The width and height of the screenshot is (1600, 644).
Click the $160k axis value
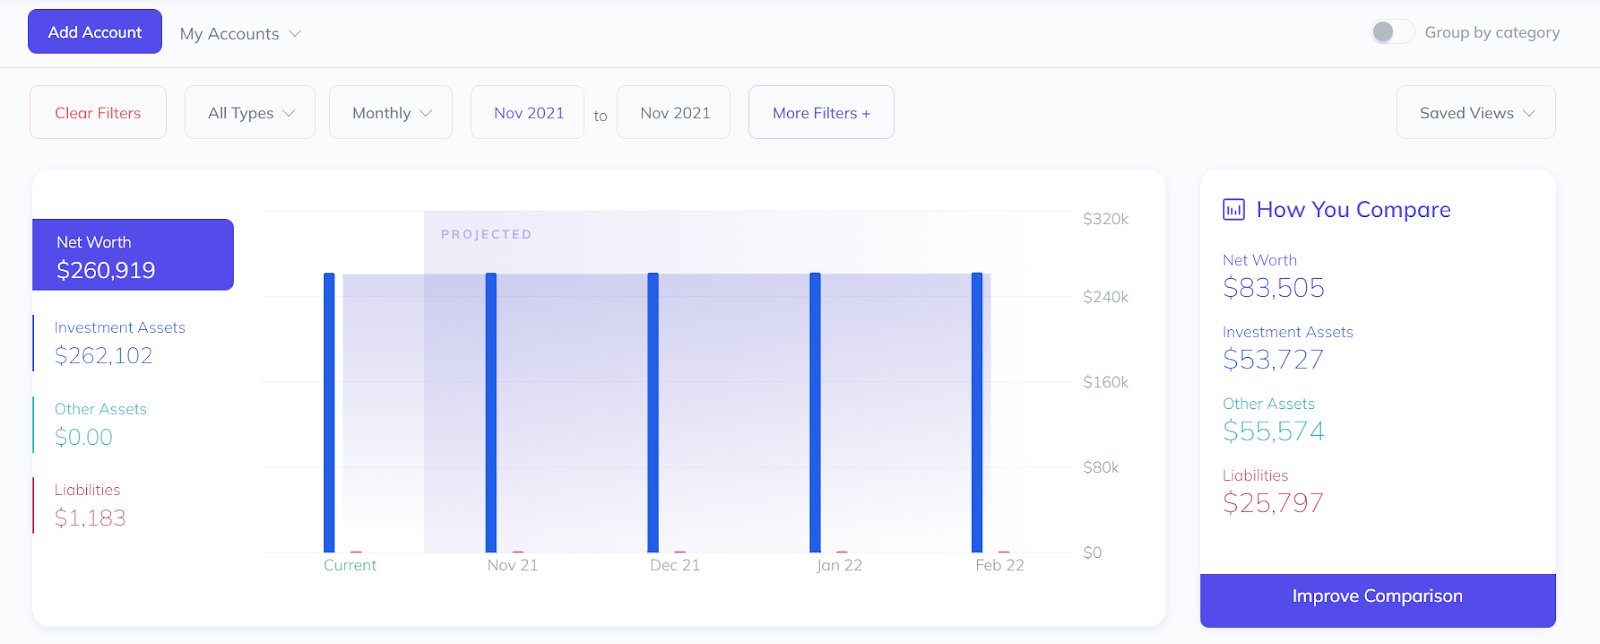(x=1106, y=382)
